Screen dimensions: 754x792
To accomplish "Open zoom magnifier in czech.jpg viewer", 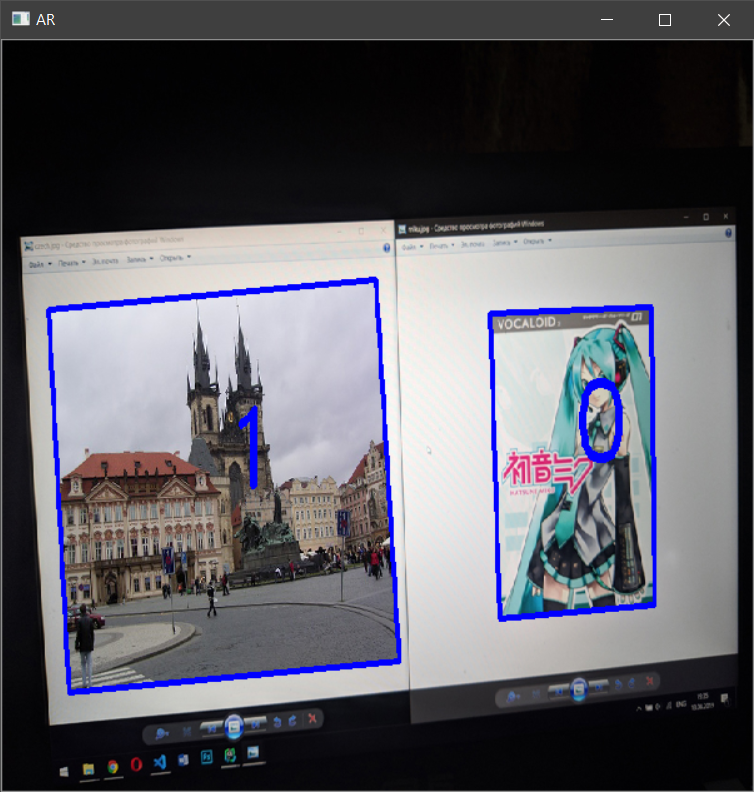I will [162, 733].
